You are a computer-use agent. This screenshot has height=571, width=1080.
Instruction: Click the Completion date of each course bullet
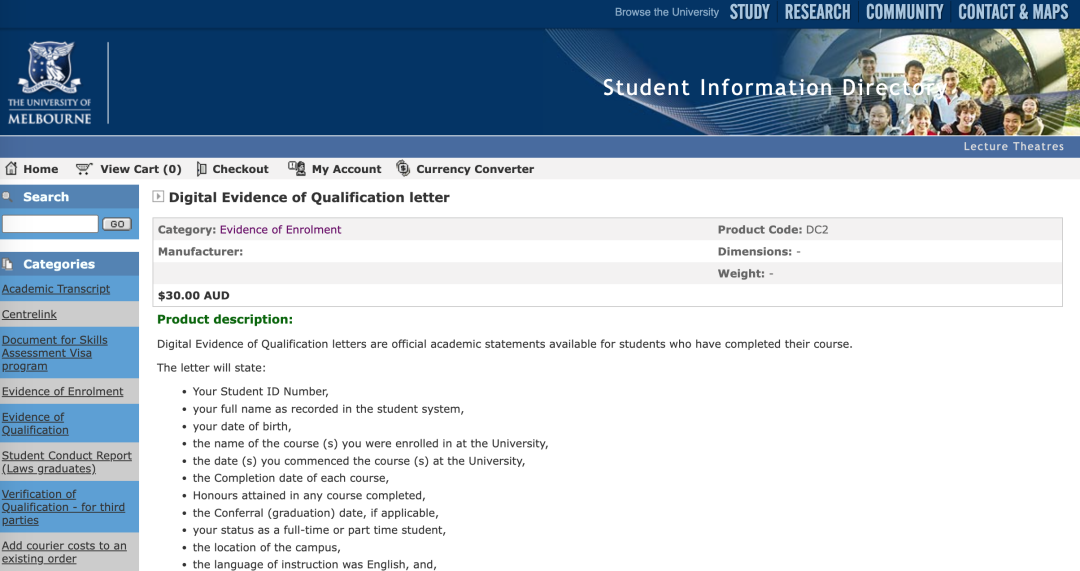point(291,478)
